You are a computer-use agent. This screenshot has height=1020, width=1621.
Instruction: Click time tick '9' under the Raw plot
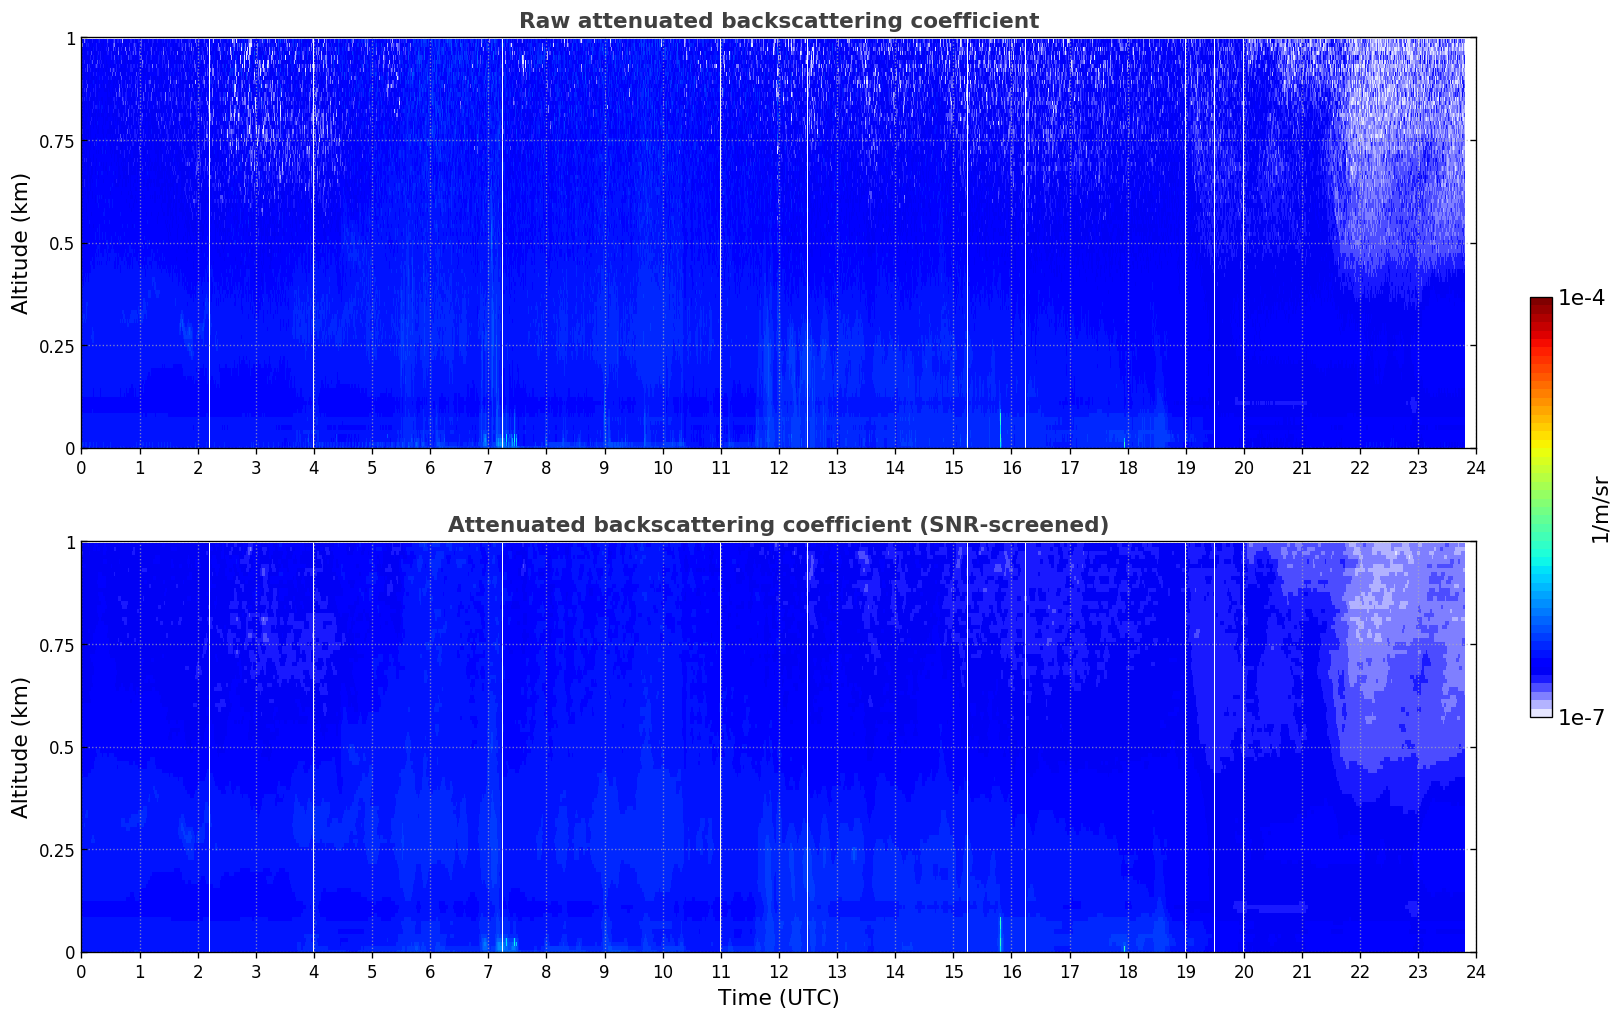(604, 467)
